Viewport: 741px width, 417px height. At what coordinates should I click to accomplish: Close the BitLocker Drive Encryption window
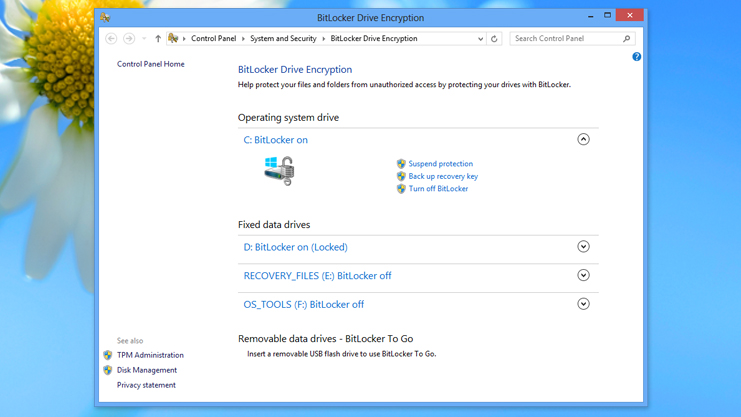630,15
